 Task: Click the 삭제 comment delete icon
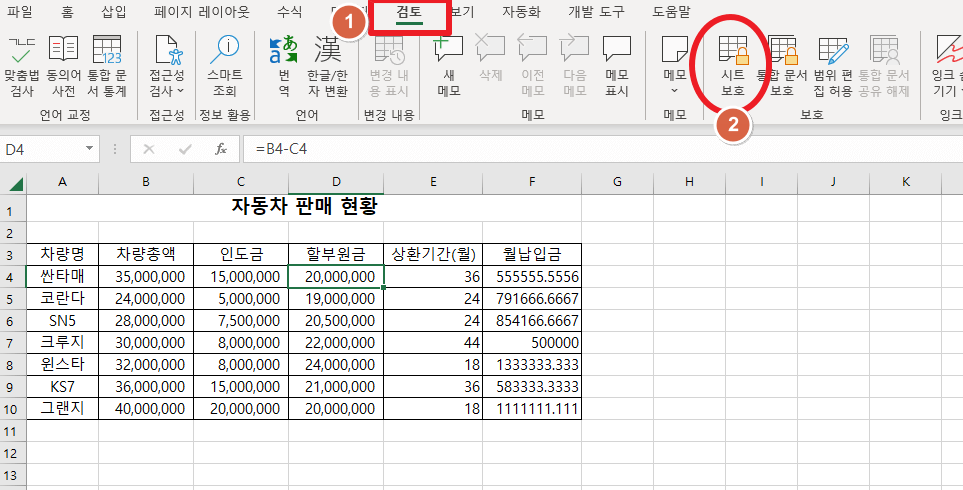tap(490, 49)
